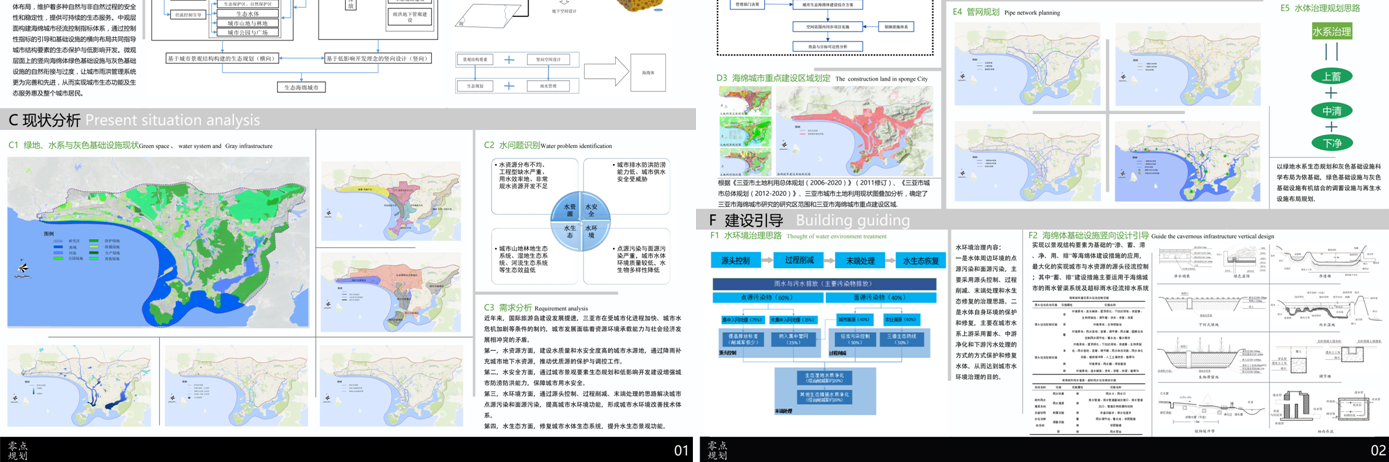Select the 过程削减 step box
Image resolution: width=1389 pixels, height=462 pixels.
[x=799, y=260]
